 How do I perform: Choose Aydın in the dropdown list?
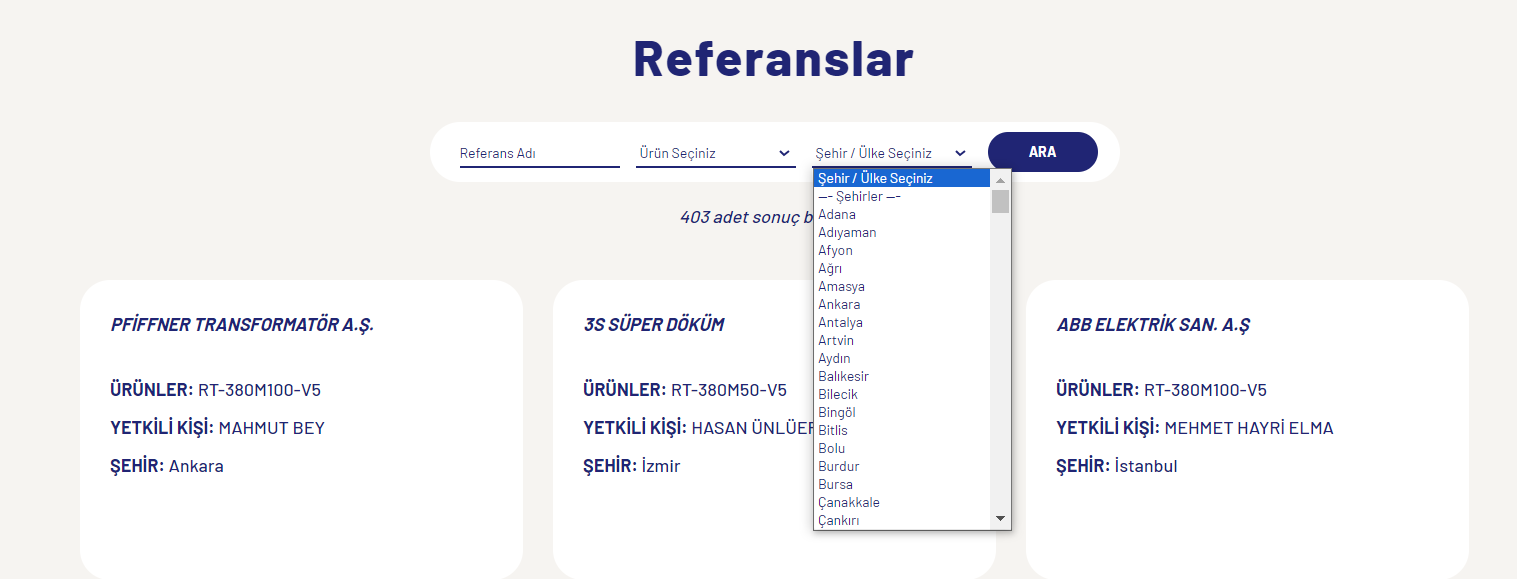click(x=902, y=358)
